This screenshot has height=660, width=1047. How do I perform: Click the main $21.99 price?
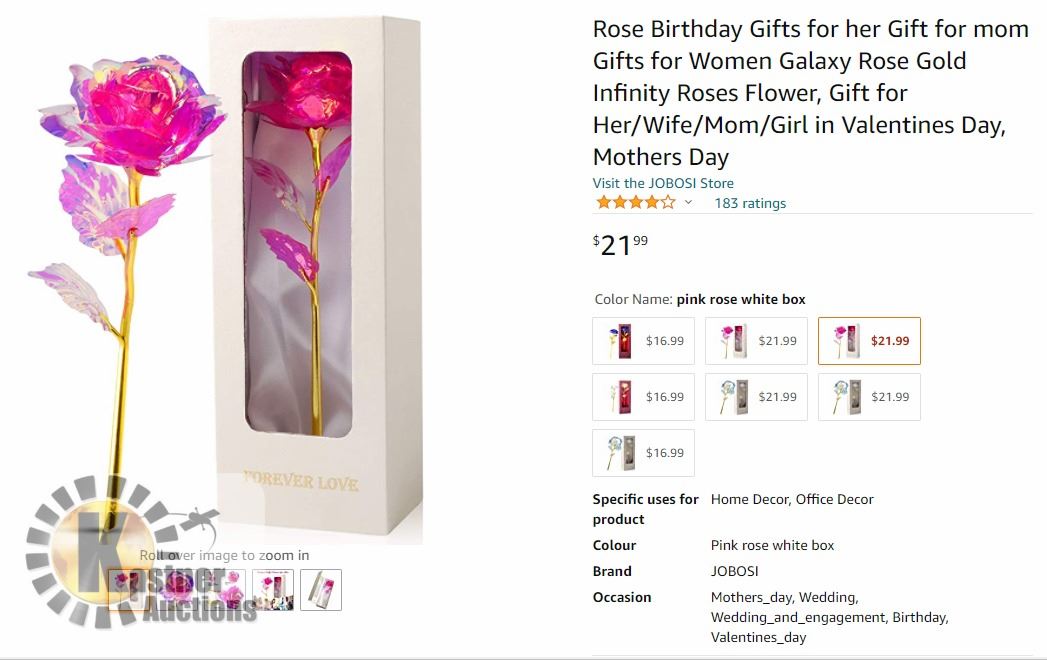click(x=621, y=244)
